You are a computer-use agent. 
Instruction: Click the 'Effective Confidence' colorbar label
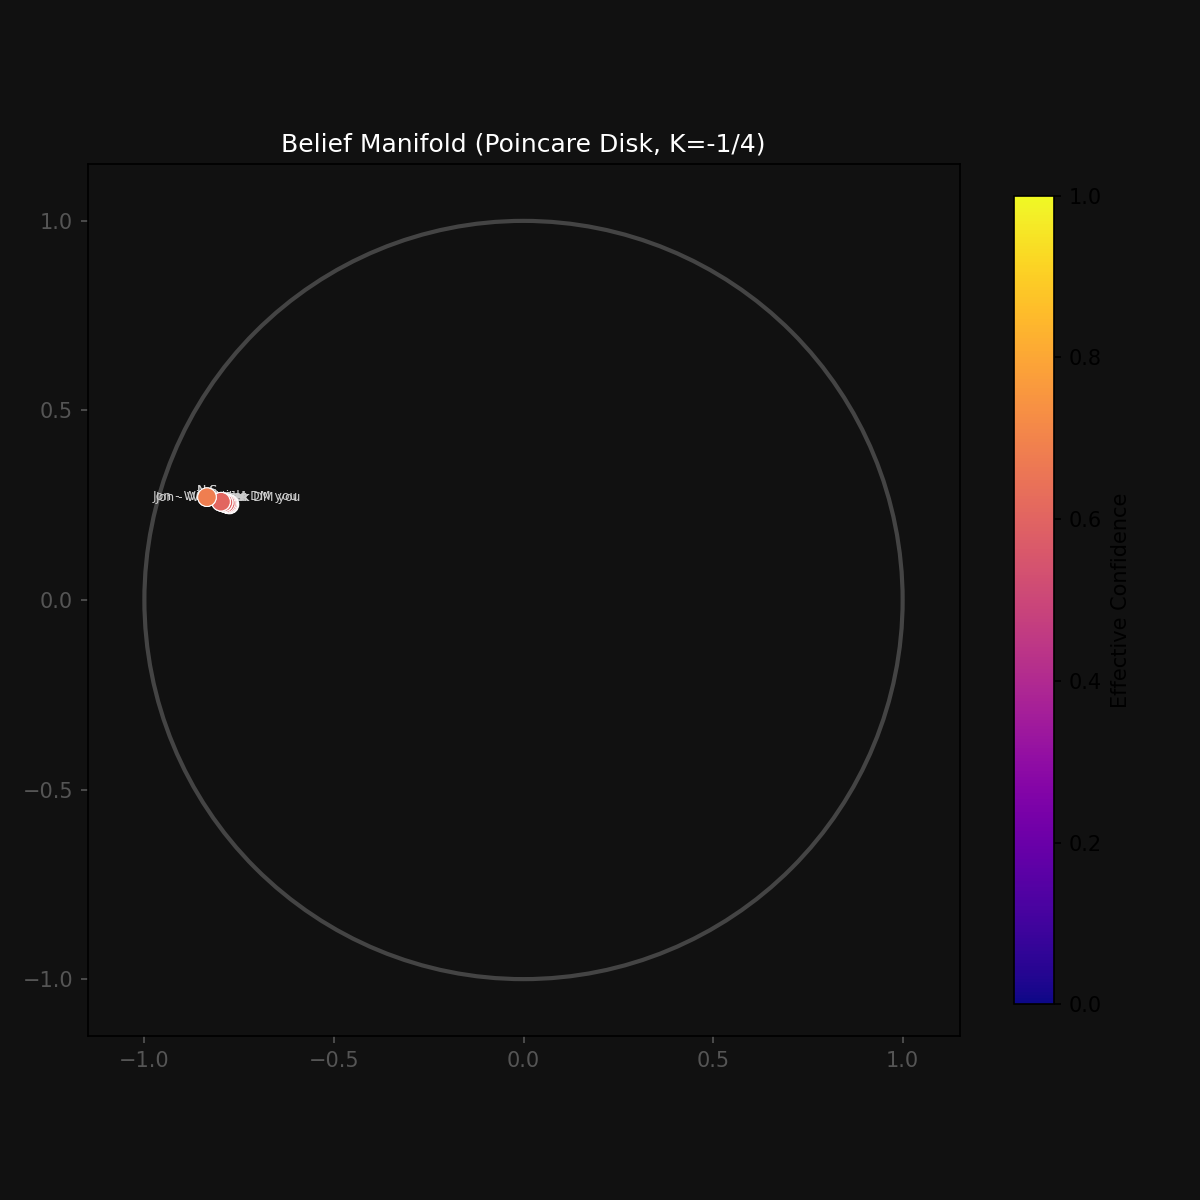tap(1119, 600)
